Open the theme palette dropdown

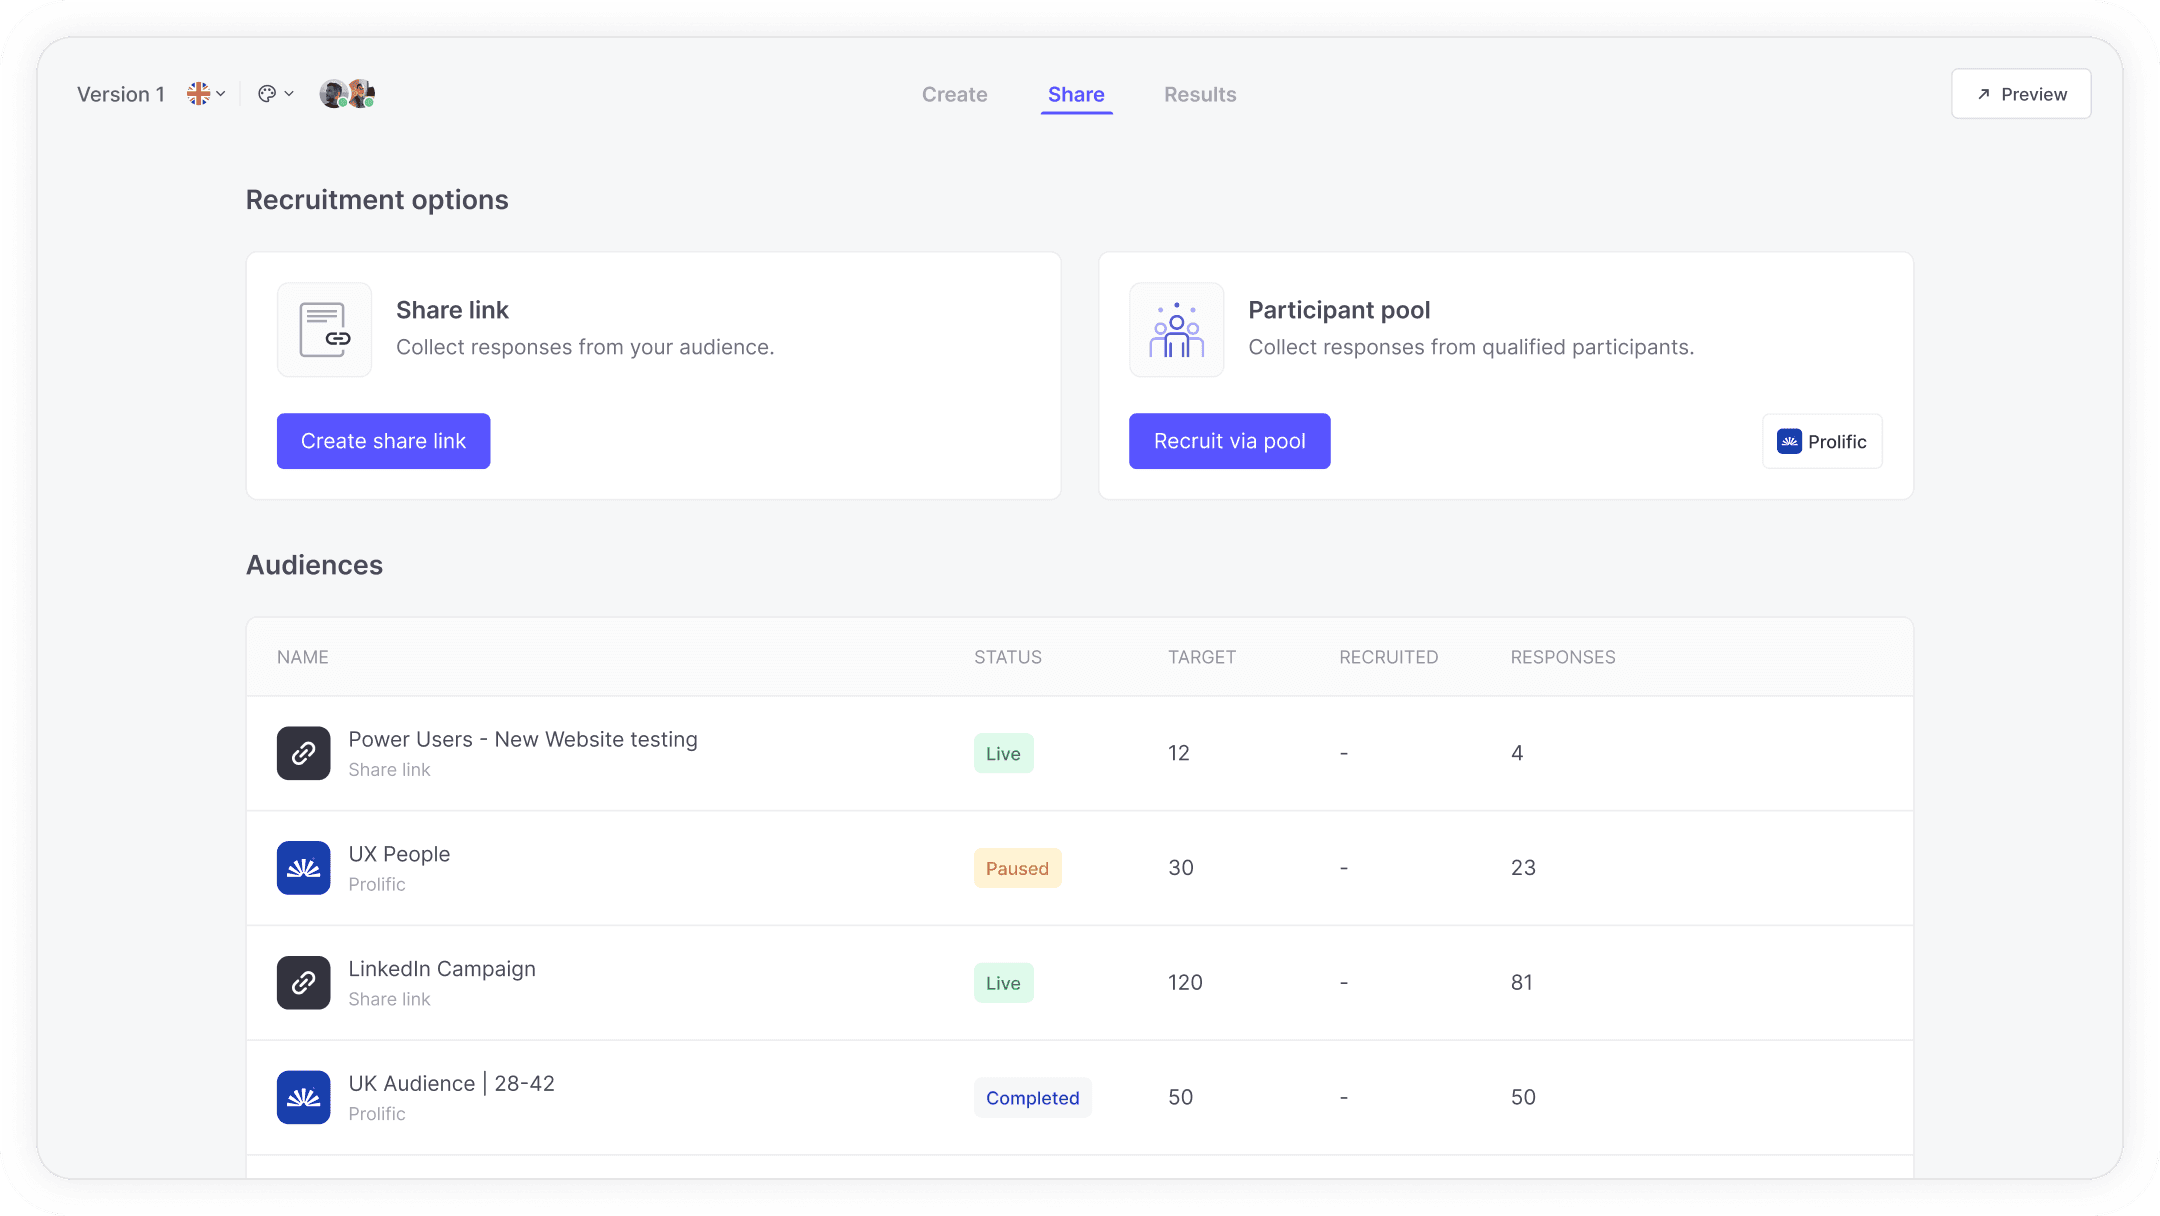(275, 94)
